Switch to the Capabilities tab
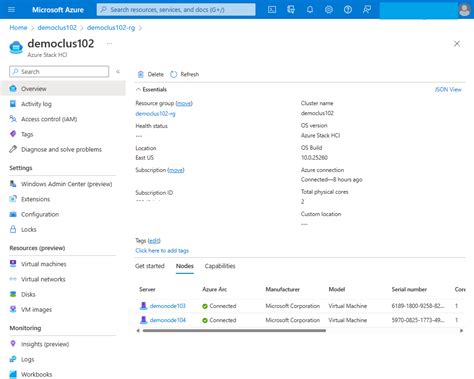474x379 pixels. pyautogui.click(x=220, y=266)
